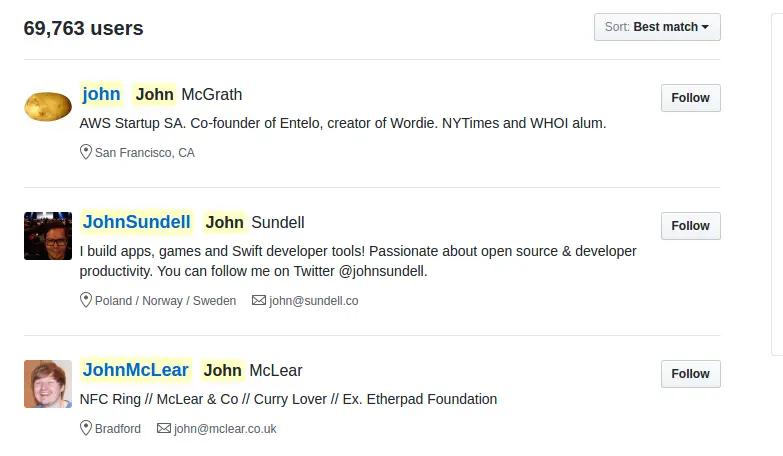Click john's potato avatar picture
This screenshot has height=456, width=783.
click(48, 105)
